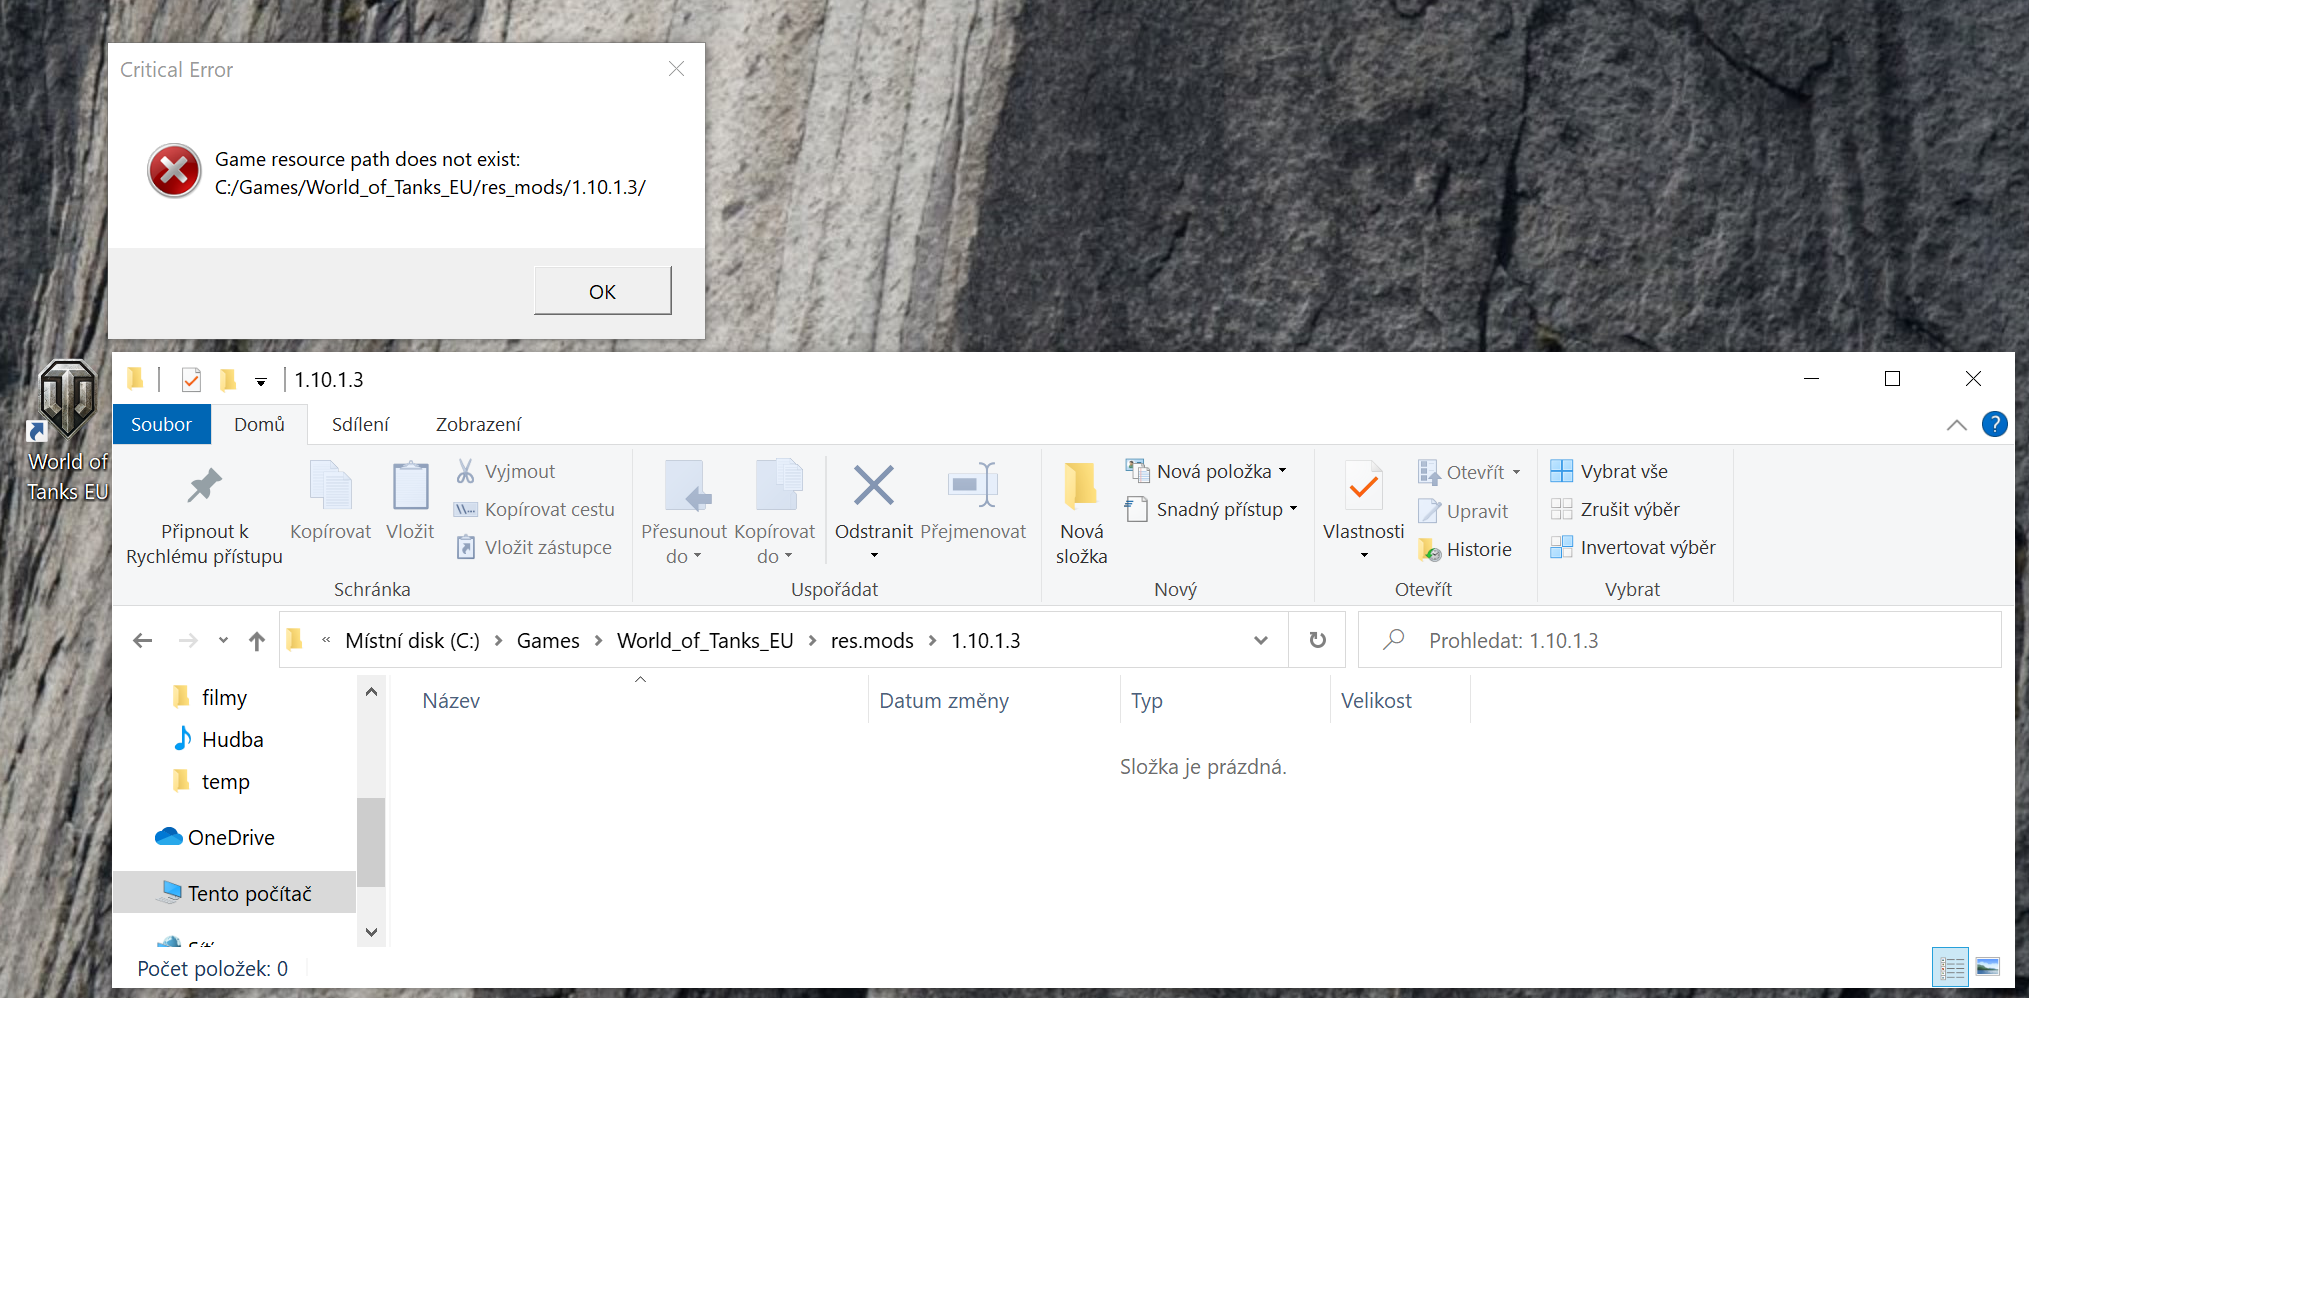Click Připnout k Rychlému přístupu pin icon
The image size is (2304, 1296).
[x=204, y=487]
